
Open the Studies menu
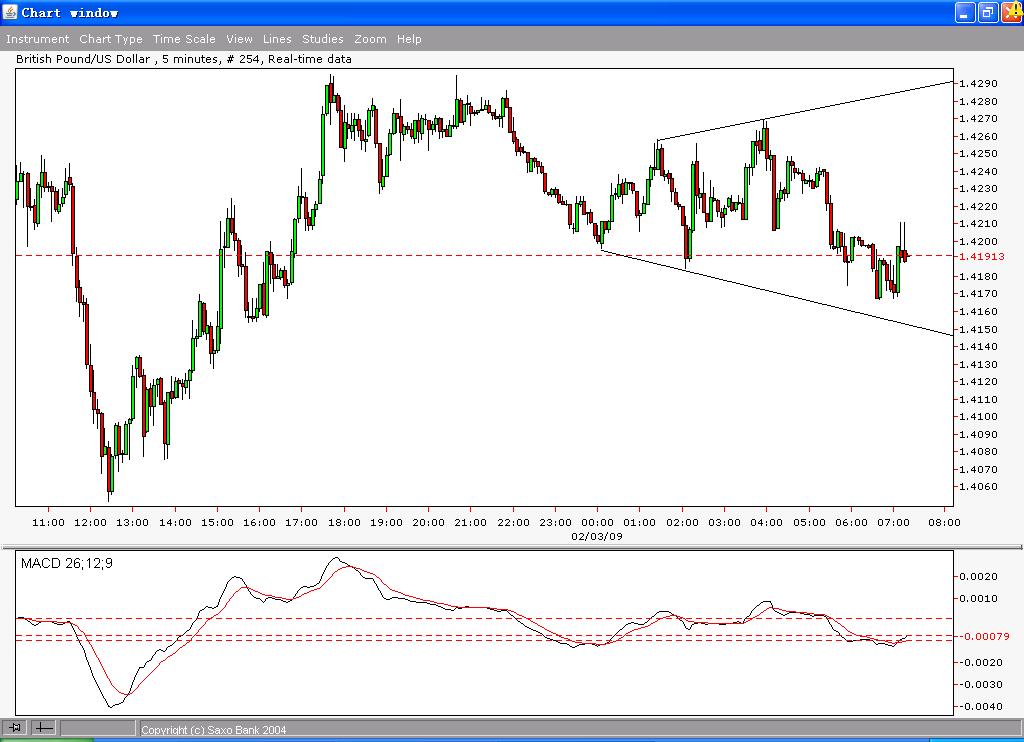pos(323,39)
